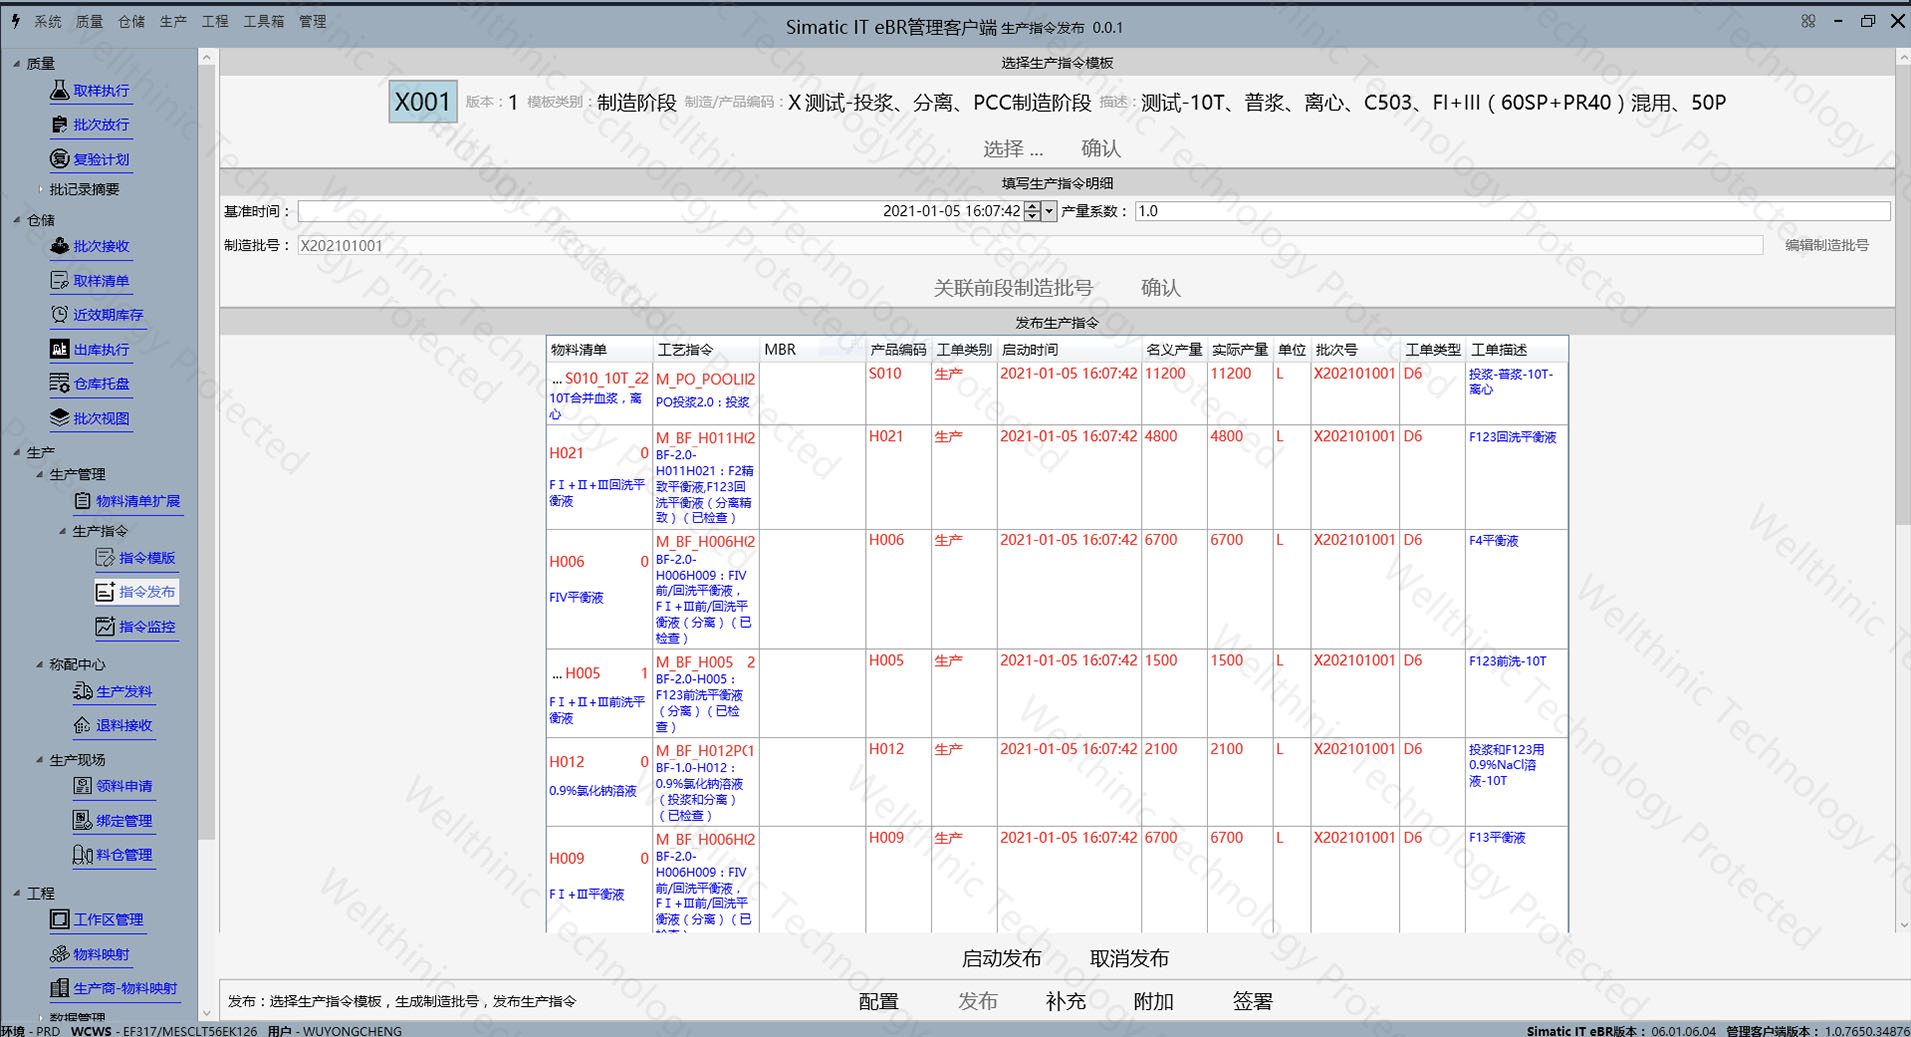Viewport: 1911px width, 1037px height.
Task: Open the 工程 menu in menu bar
Action: tap(215, 21)
